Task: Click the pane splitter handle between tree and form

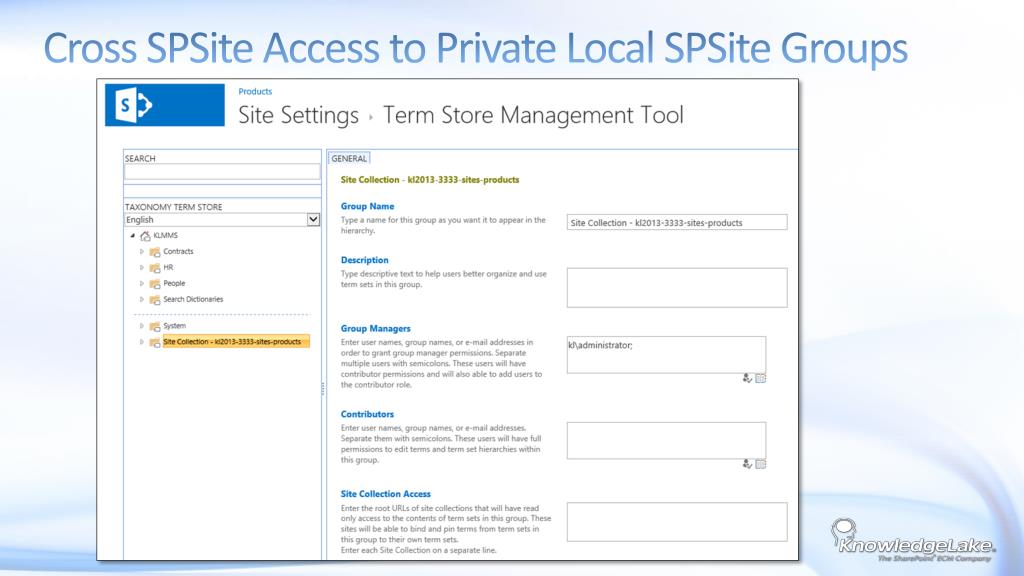Action: pos(323,389)
